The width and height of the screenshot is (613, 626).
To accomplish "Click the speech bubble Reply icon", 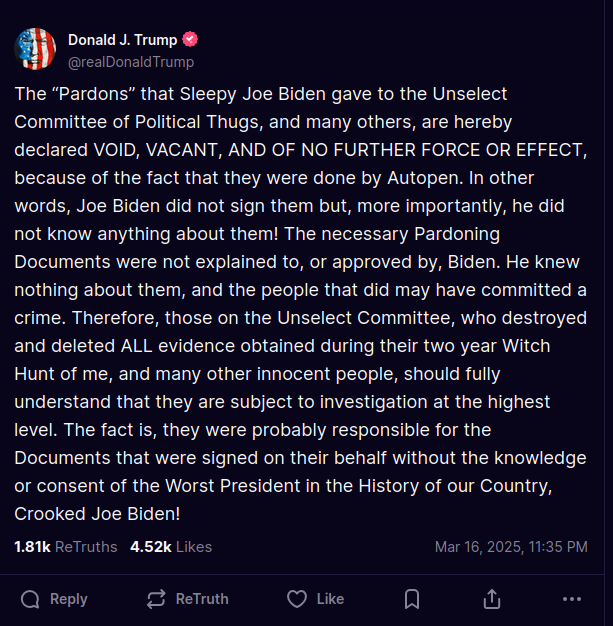I will coord(30,599).
